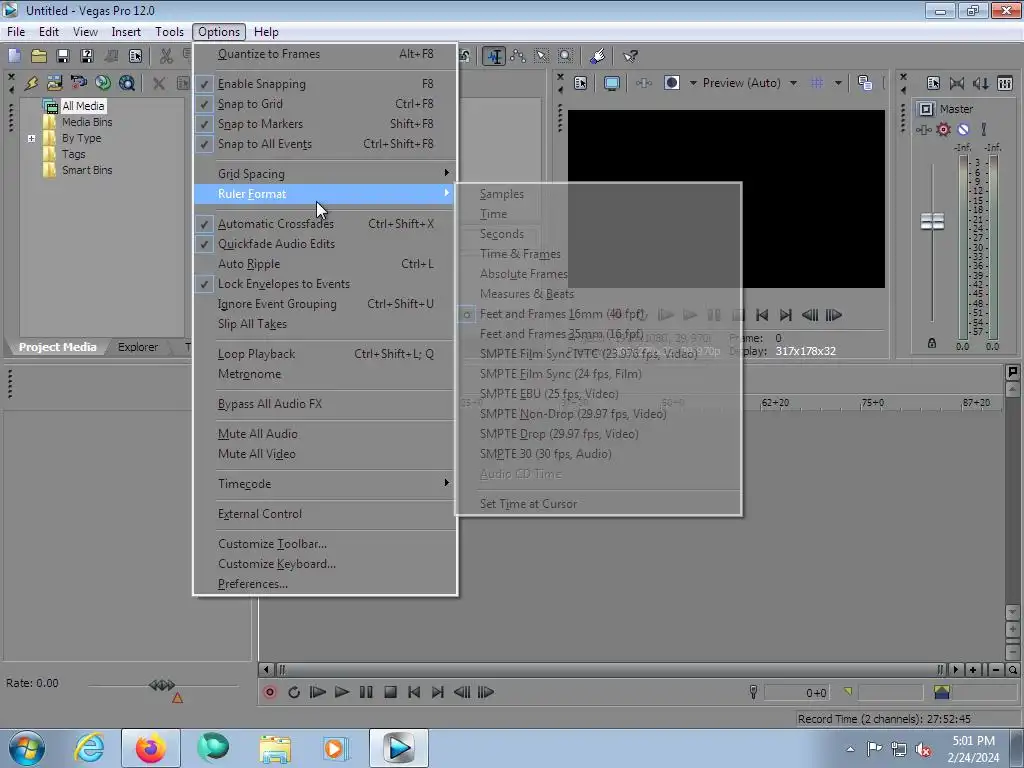The width and height of the screenshot is (1024, 768).
Task: Open the Ruler Format submenu
Action: 325,194
